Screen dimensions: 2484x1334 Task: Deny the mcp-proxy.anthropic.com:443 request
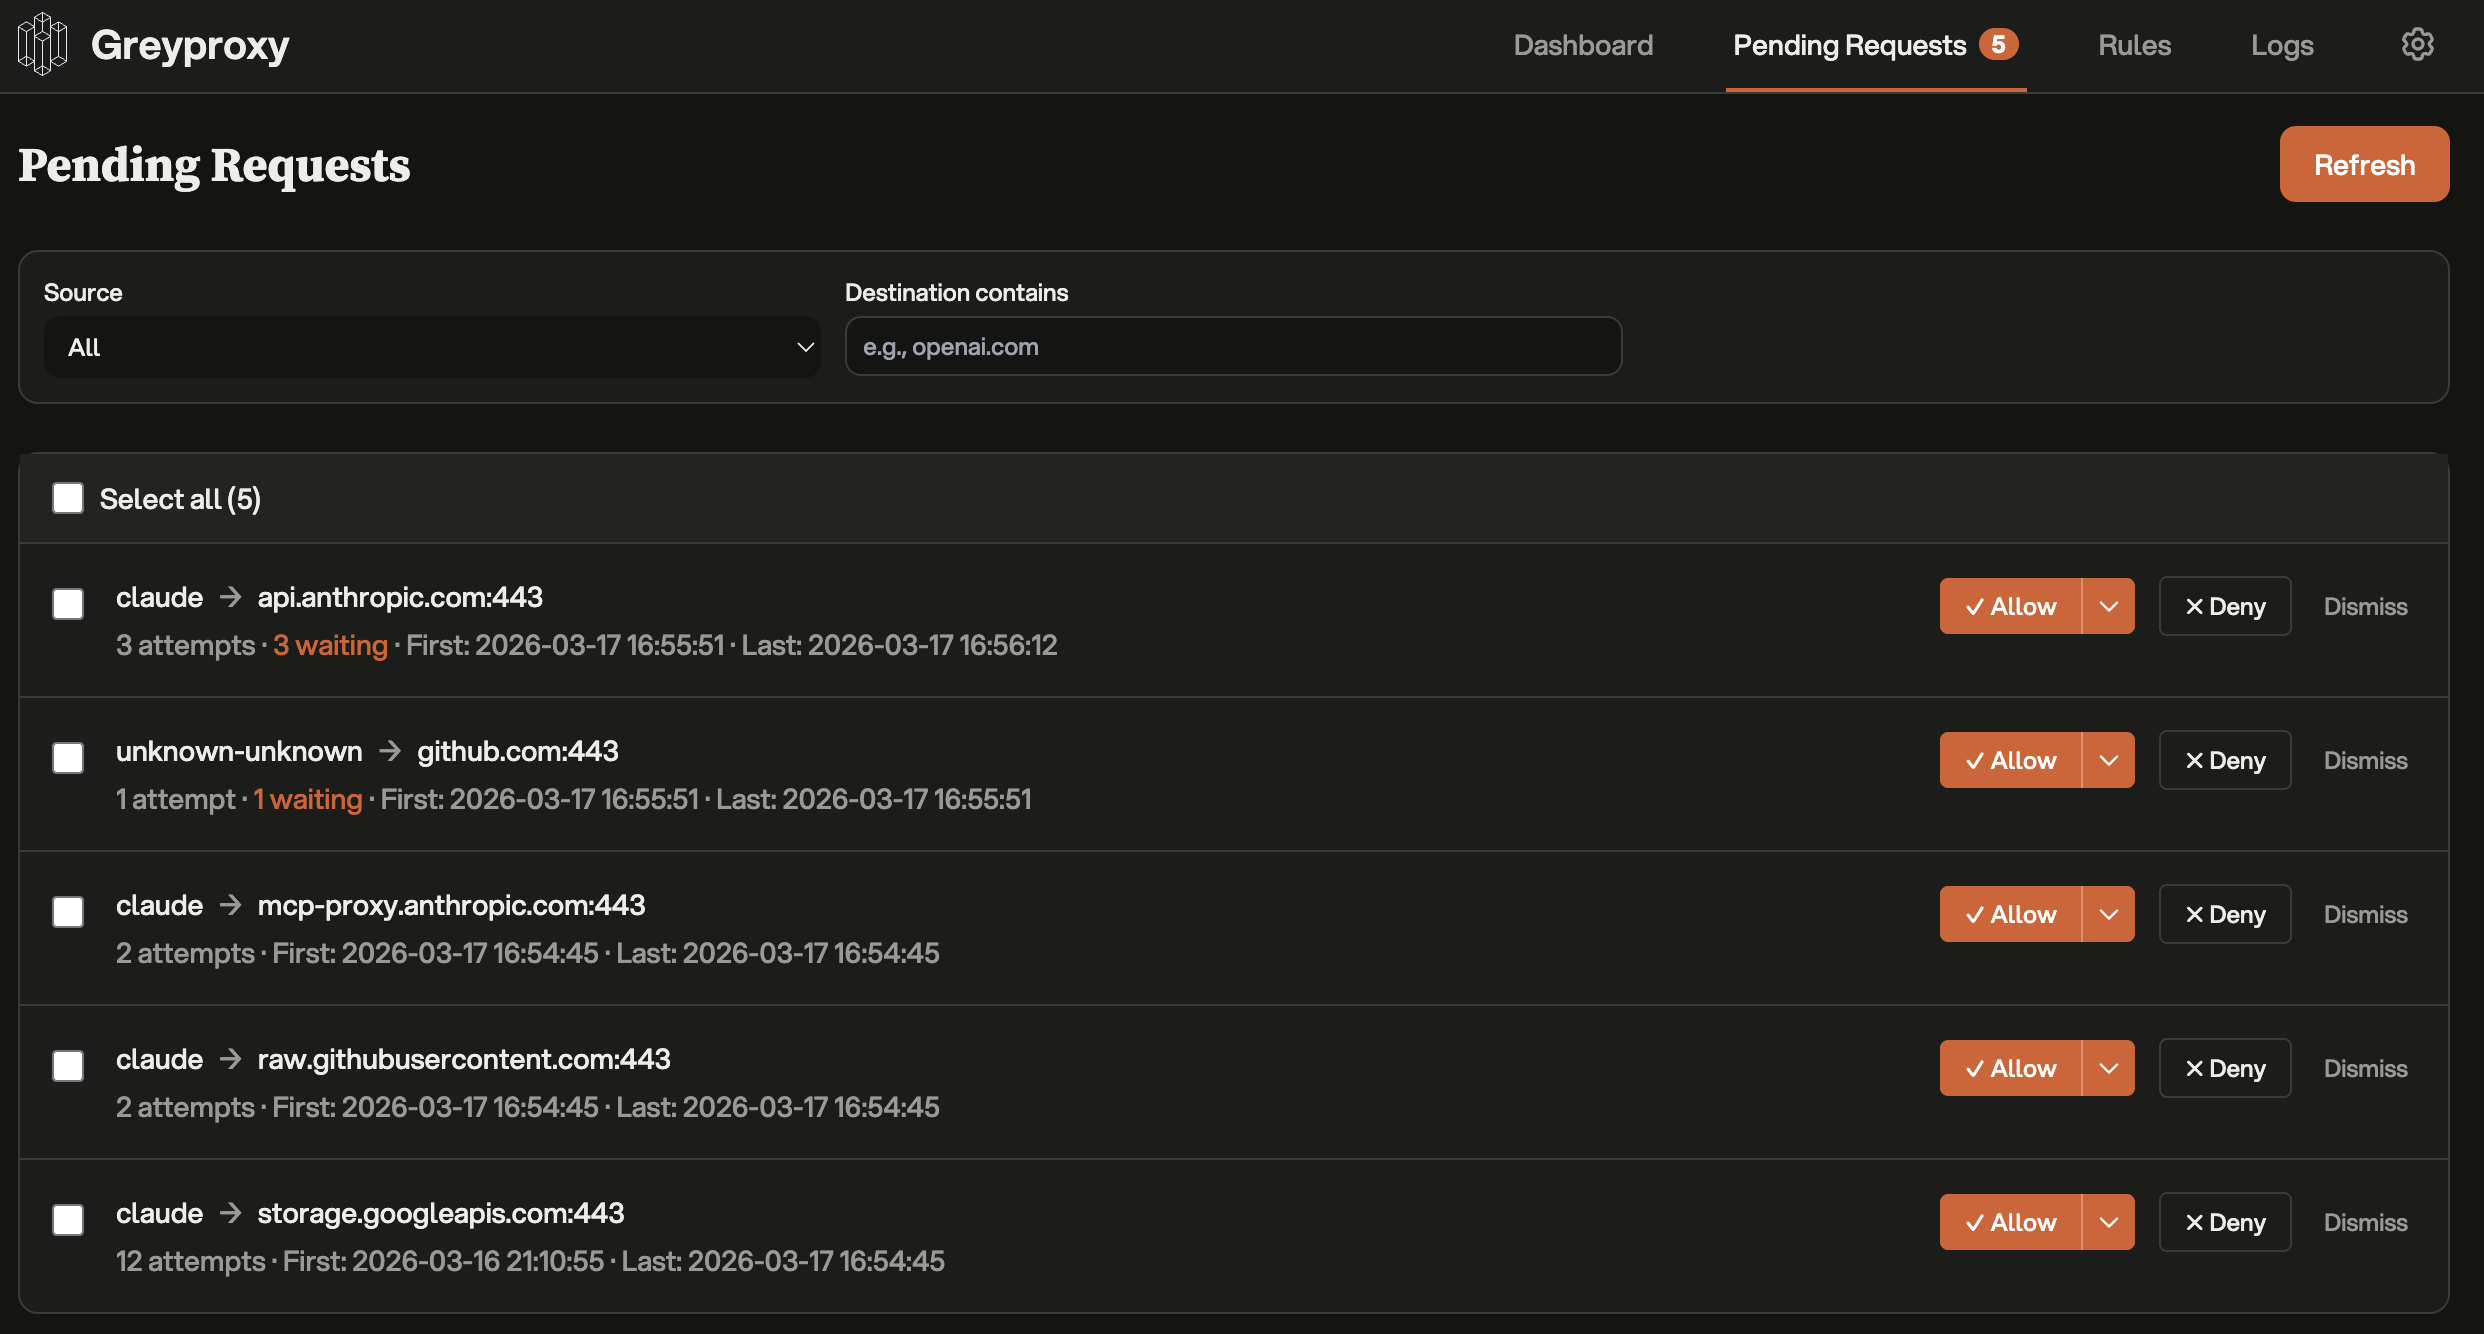tap(2224, 914)
